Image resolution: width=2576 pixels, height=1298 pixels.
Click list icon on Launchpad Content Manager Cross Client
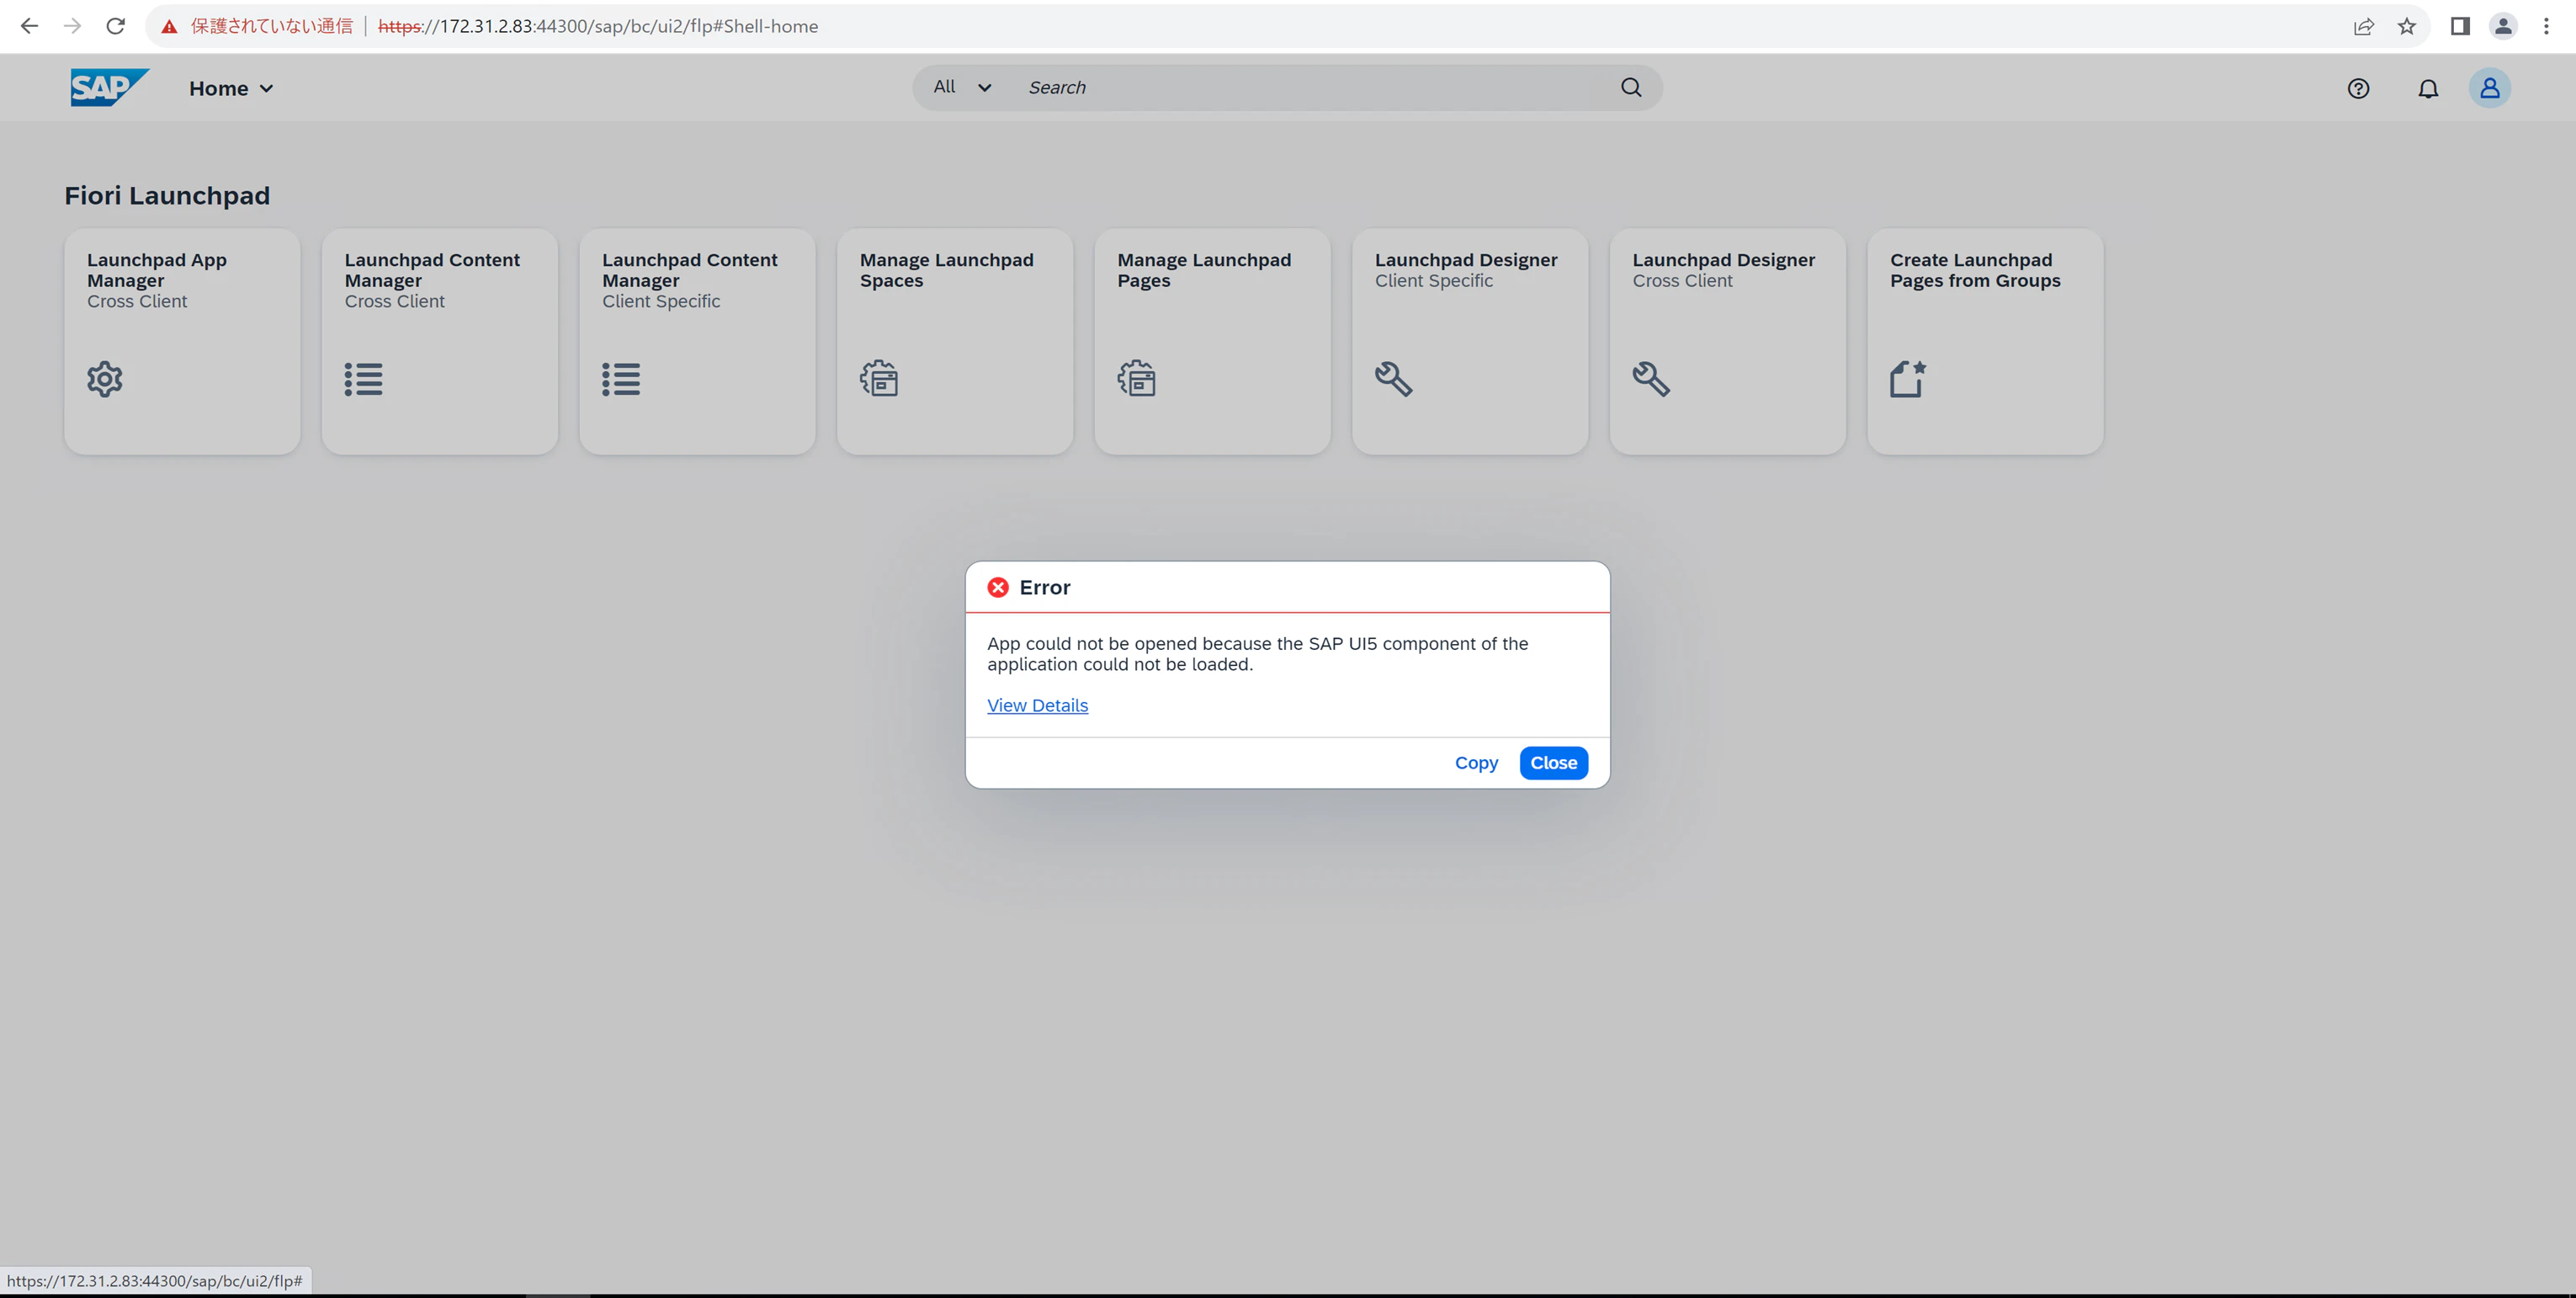click(x=363, y=379)
